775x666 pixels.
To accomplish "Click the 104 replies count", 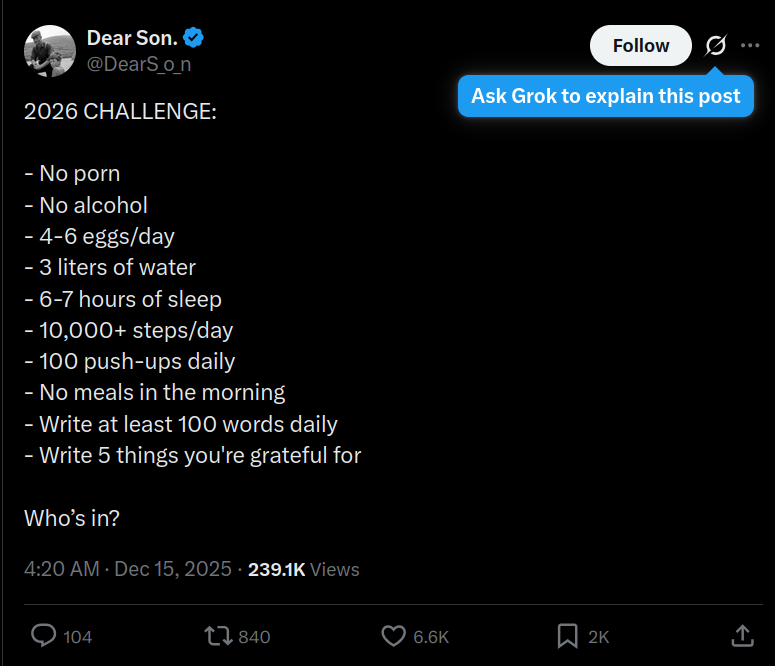I will (78, 637).
